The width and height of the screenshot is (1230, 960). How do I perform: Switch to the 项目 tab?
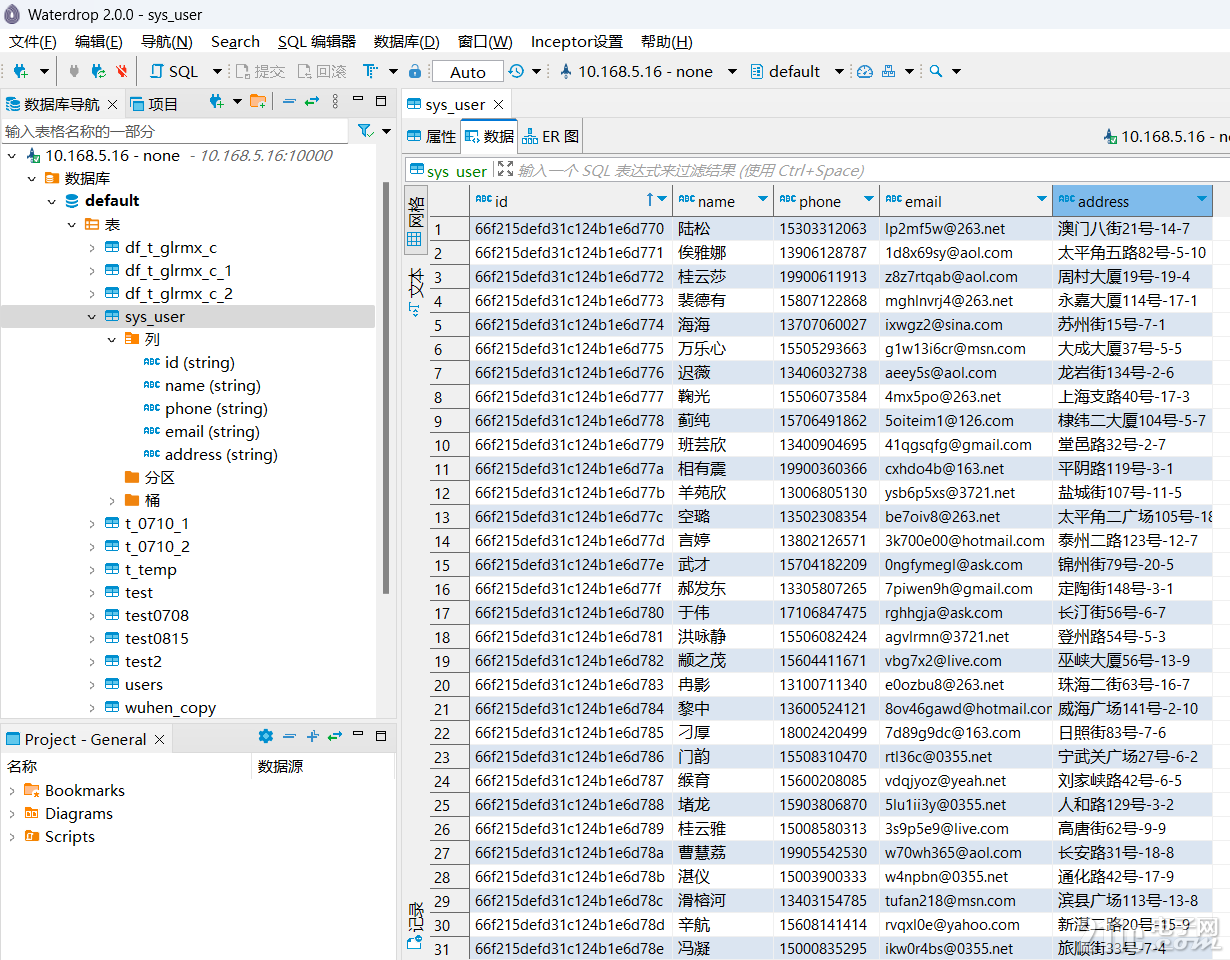point(153,103)
